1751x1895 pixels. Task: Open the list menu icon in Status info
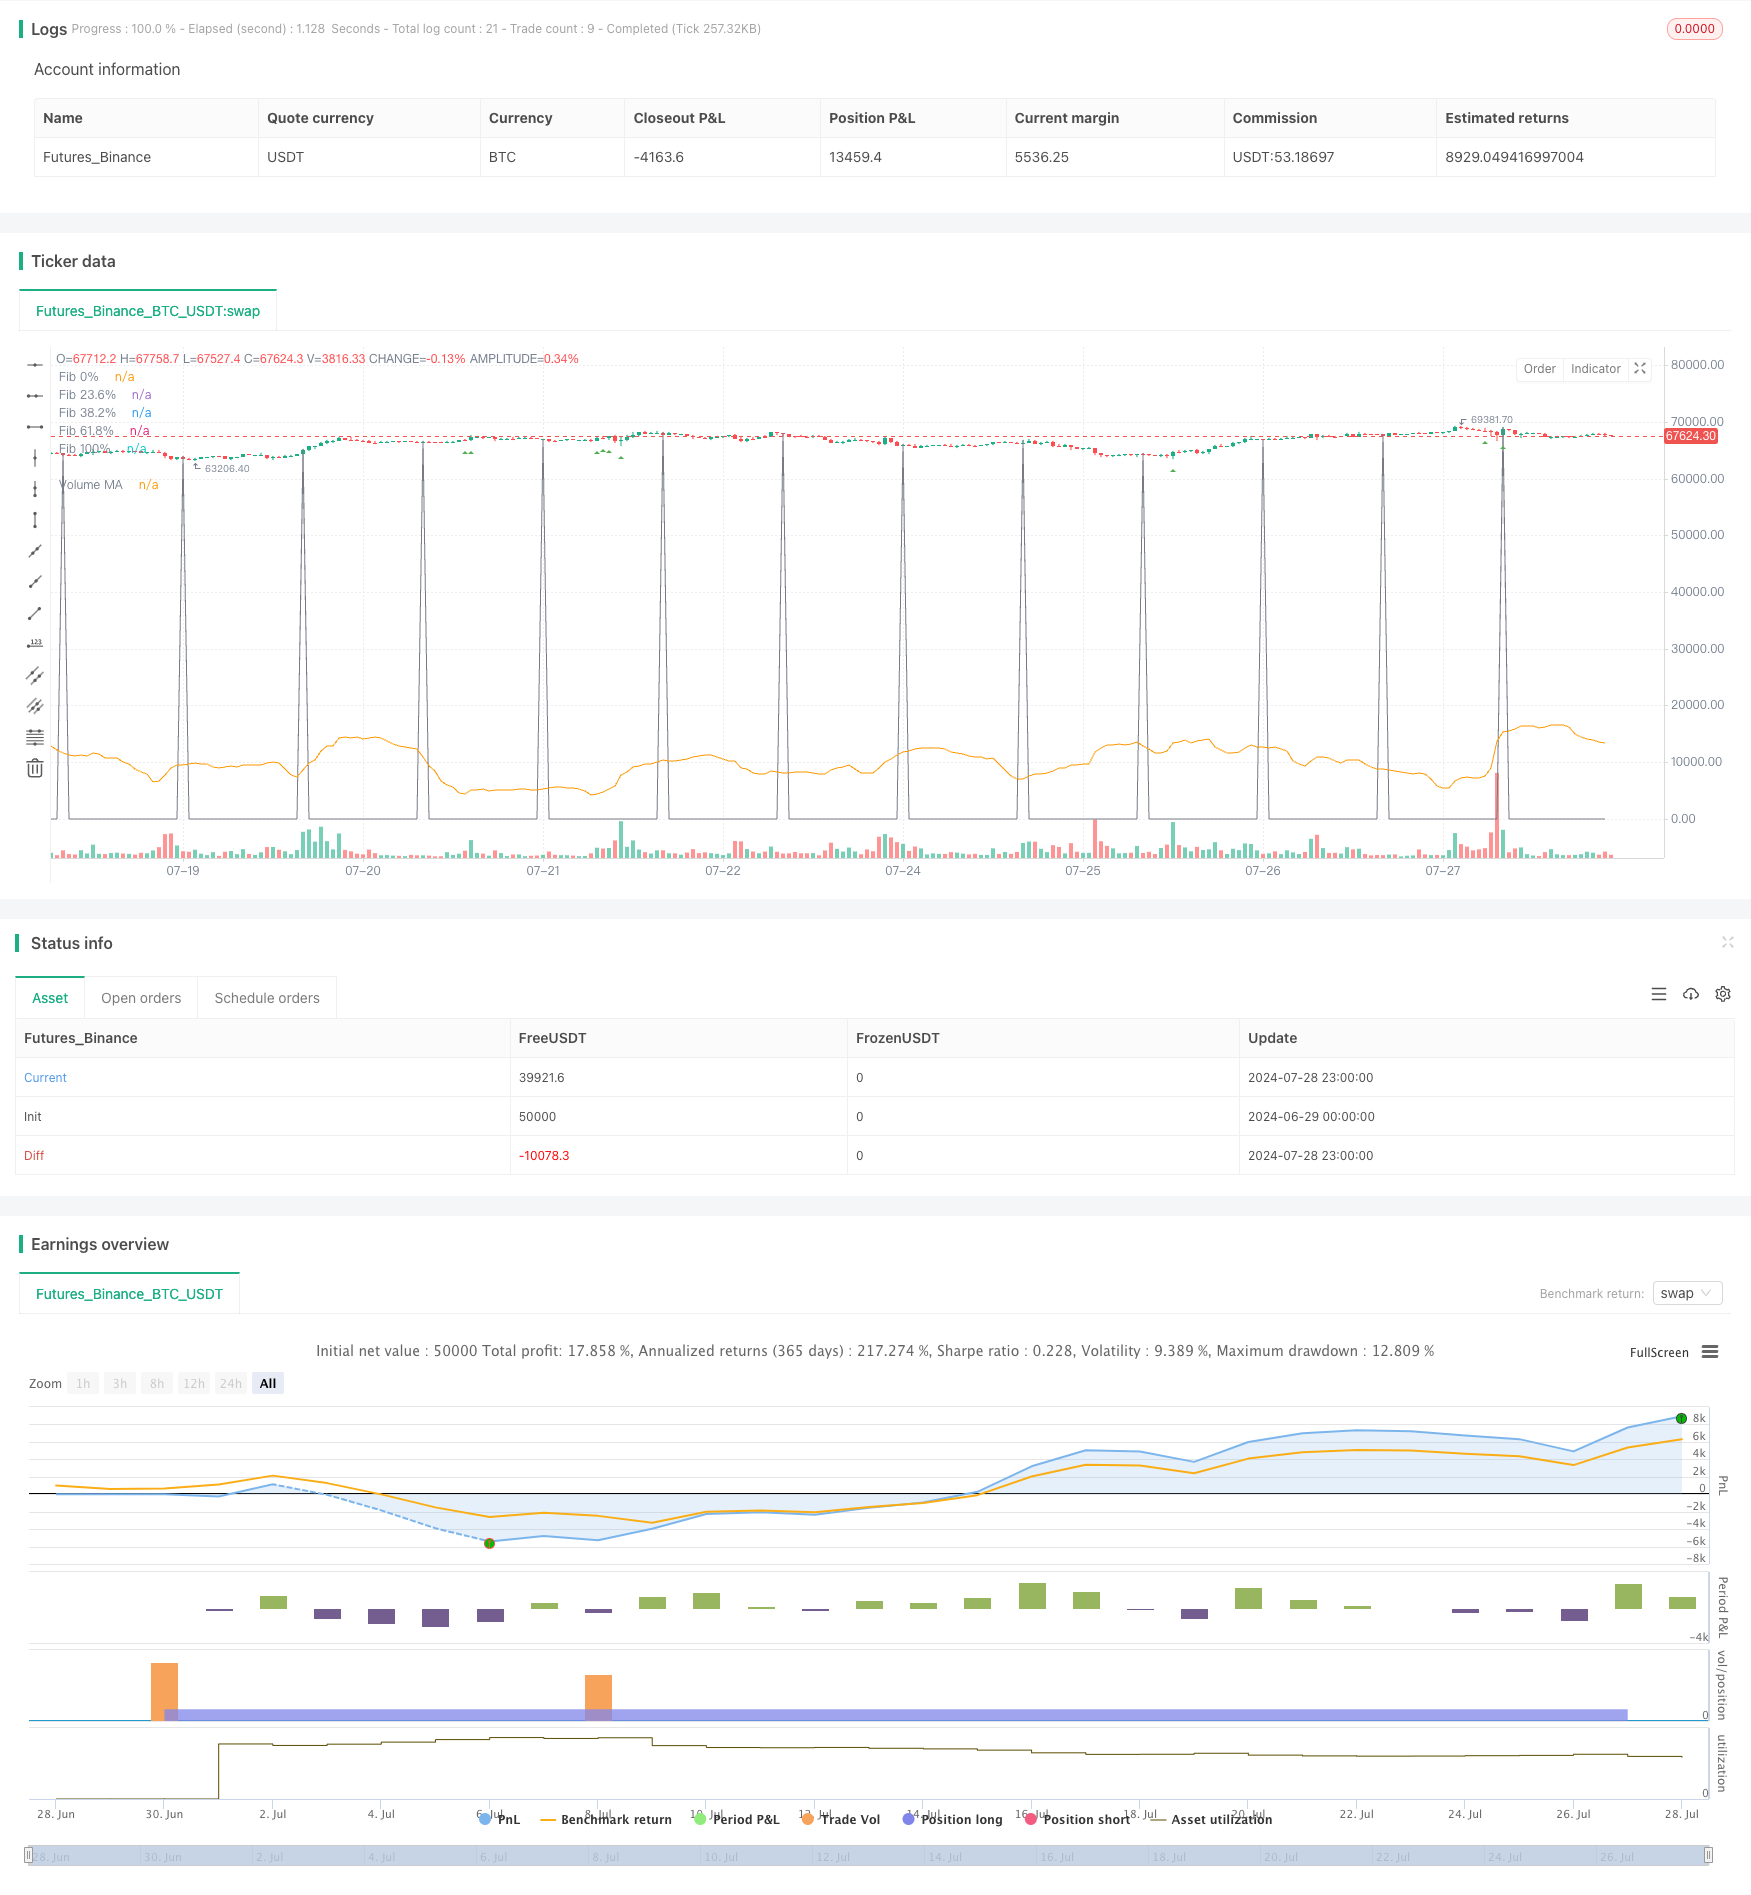(x=1659, y=994)
